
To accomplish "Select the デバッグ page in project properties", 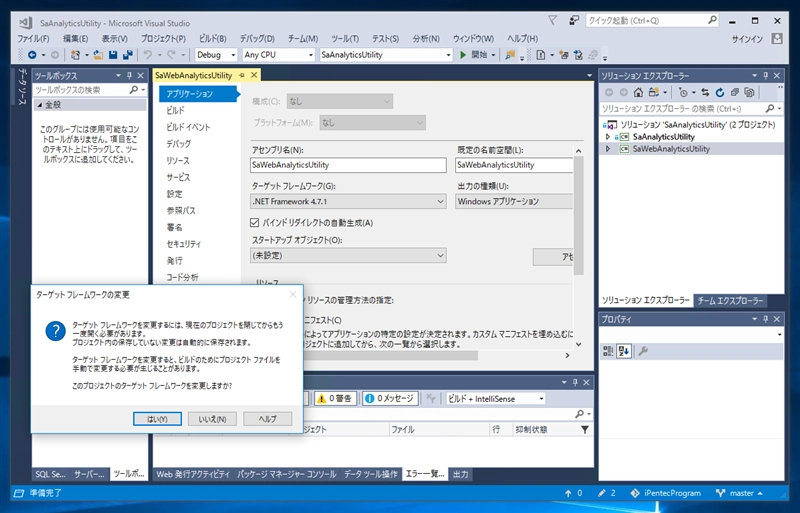I will [179, 144].
